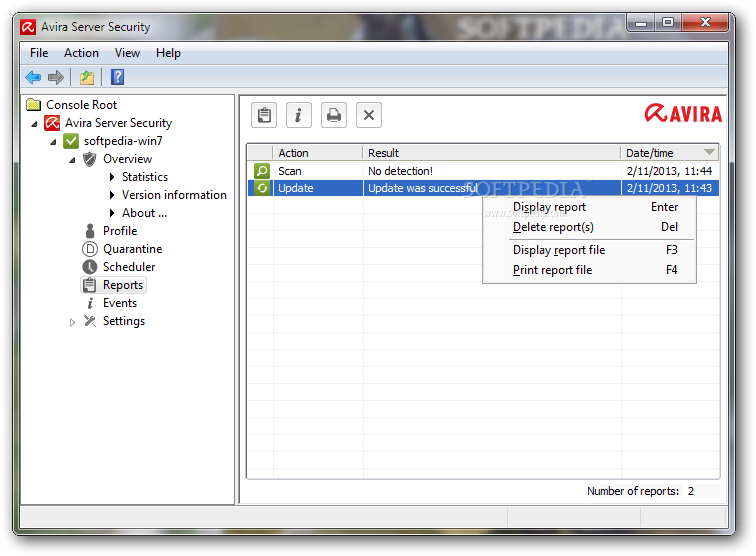
Task: Select Version information in the tree
Action: (174, 195)
